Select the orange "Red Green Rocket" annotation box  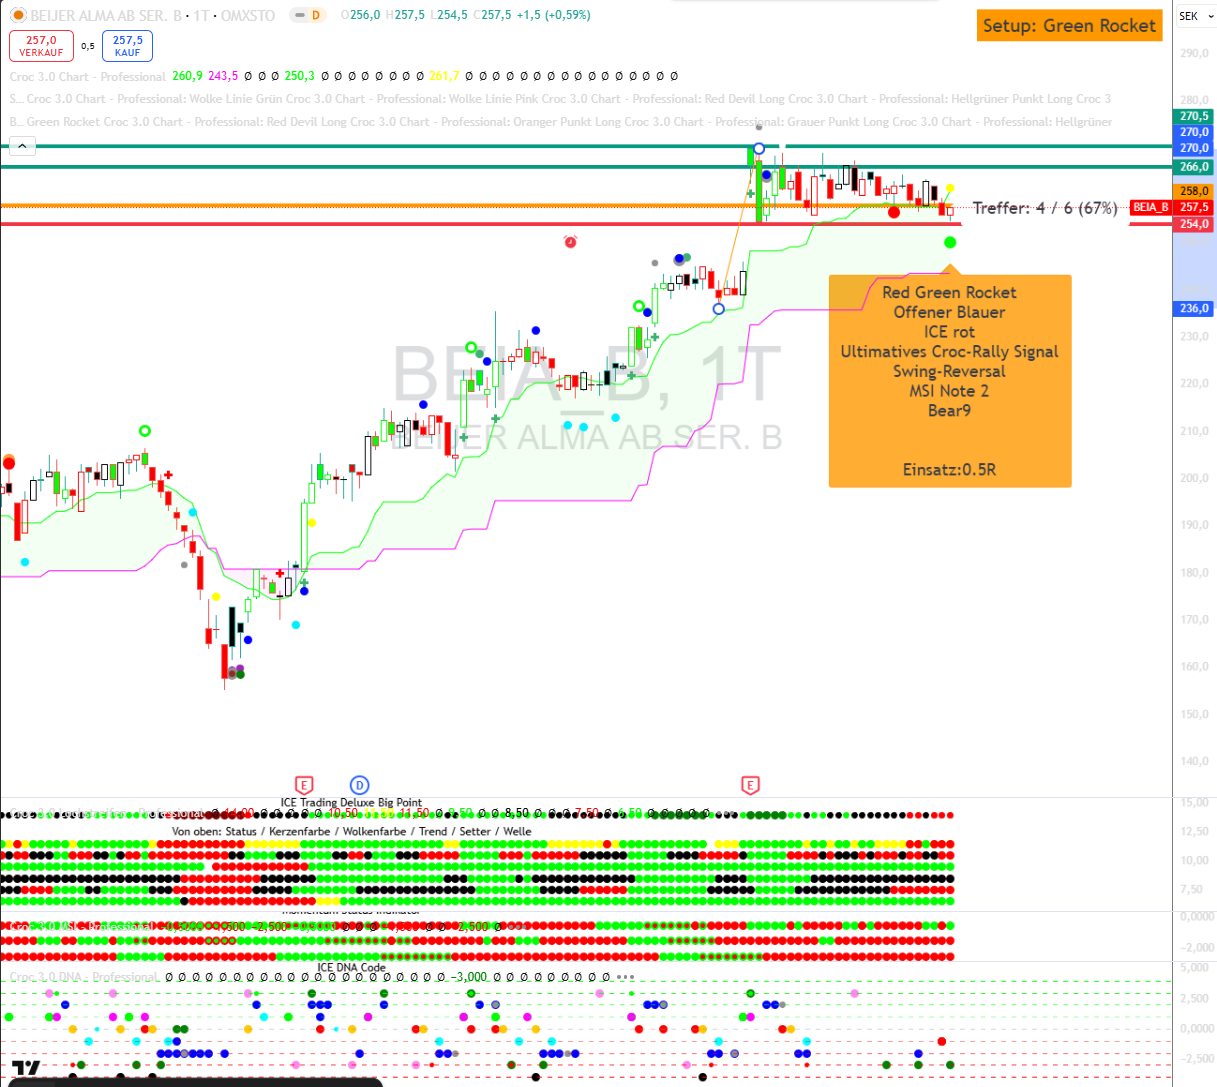949,381
